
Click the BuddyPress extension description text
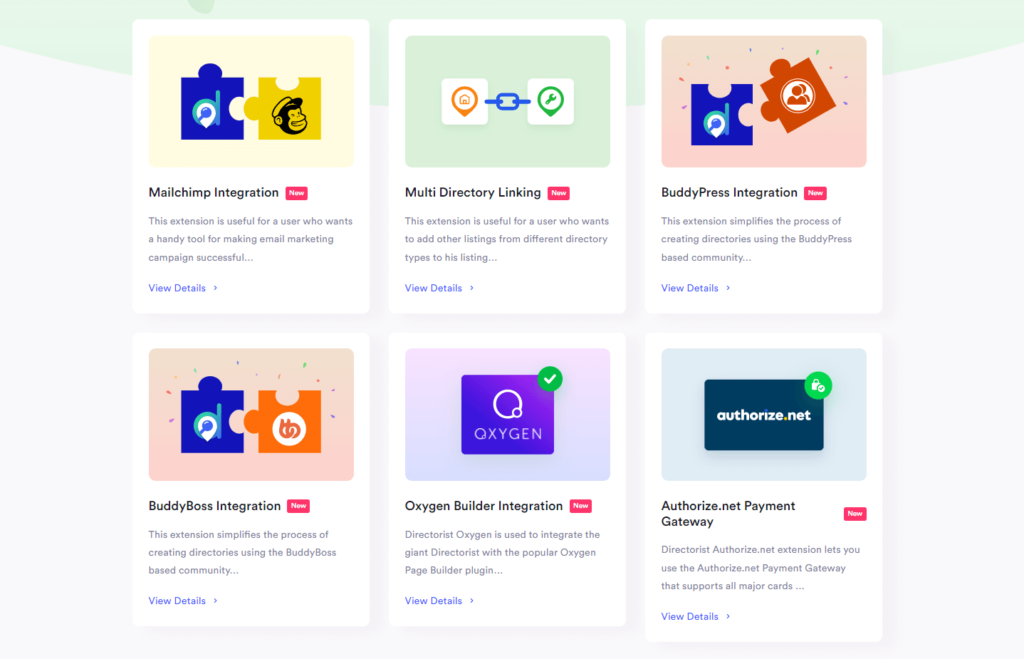(x=756, y=239)
